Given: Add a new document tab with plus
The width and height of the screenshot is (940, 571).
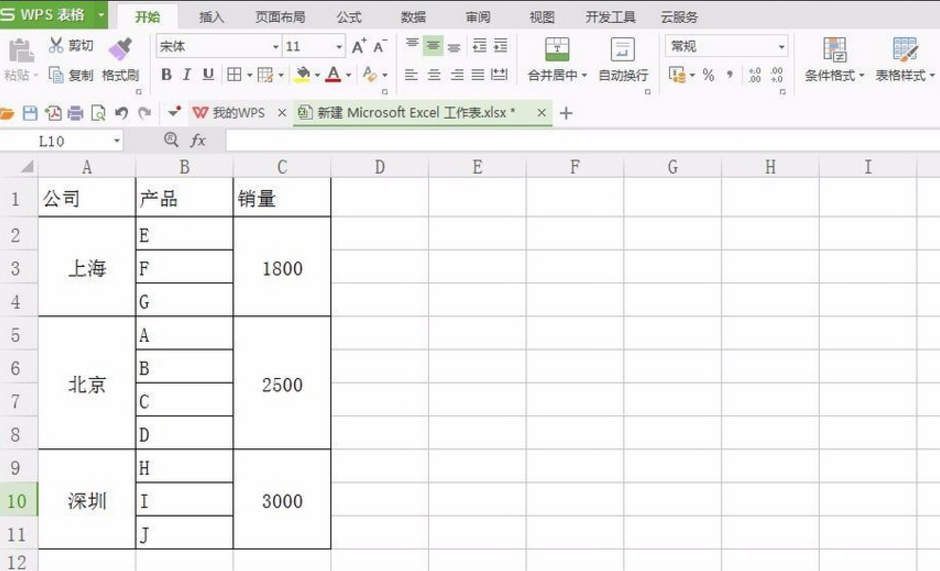Looking at the screenshot, I should tap(566, 113).
